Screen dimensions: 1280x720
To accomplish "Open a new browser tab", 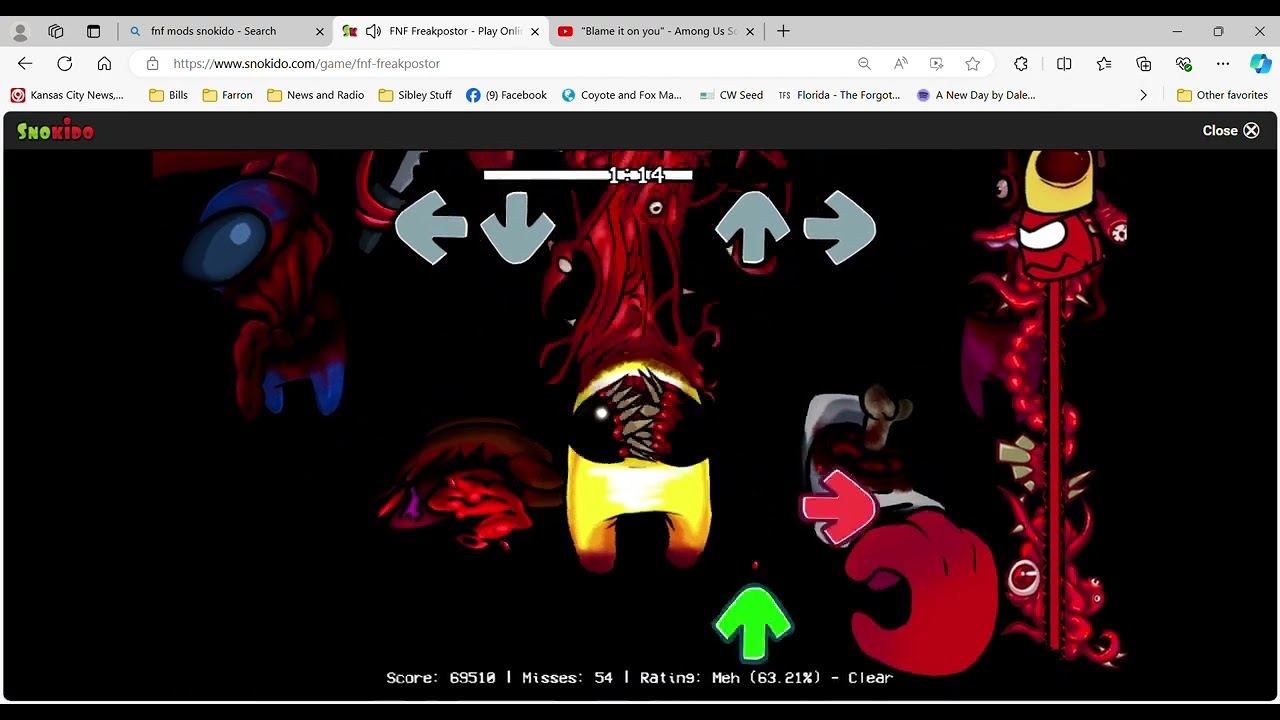I will click(x=783, y=31).
